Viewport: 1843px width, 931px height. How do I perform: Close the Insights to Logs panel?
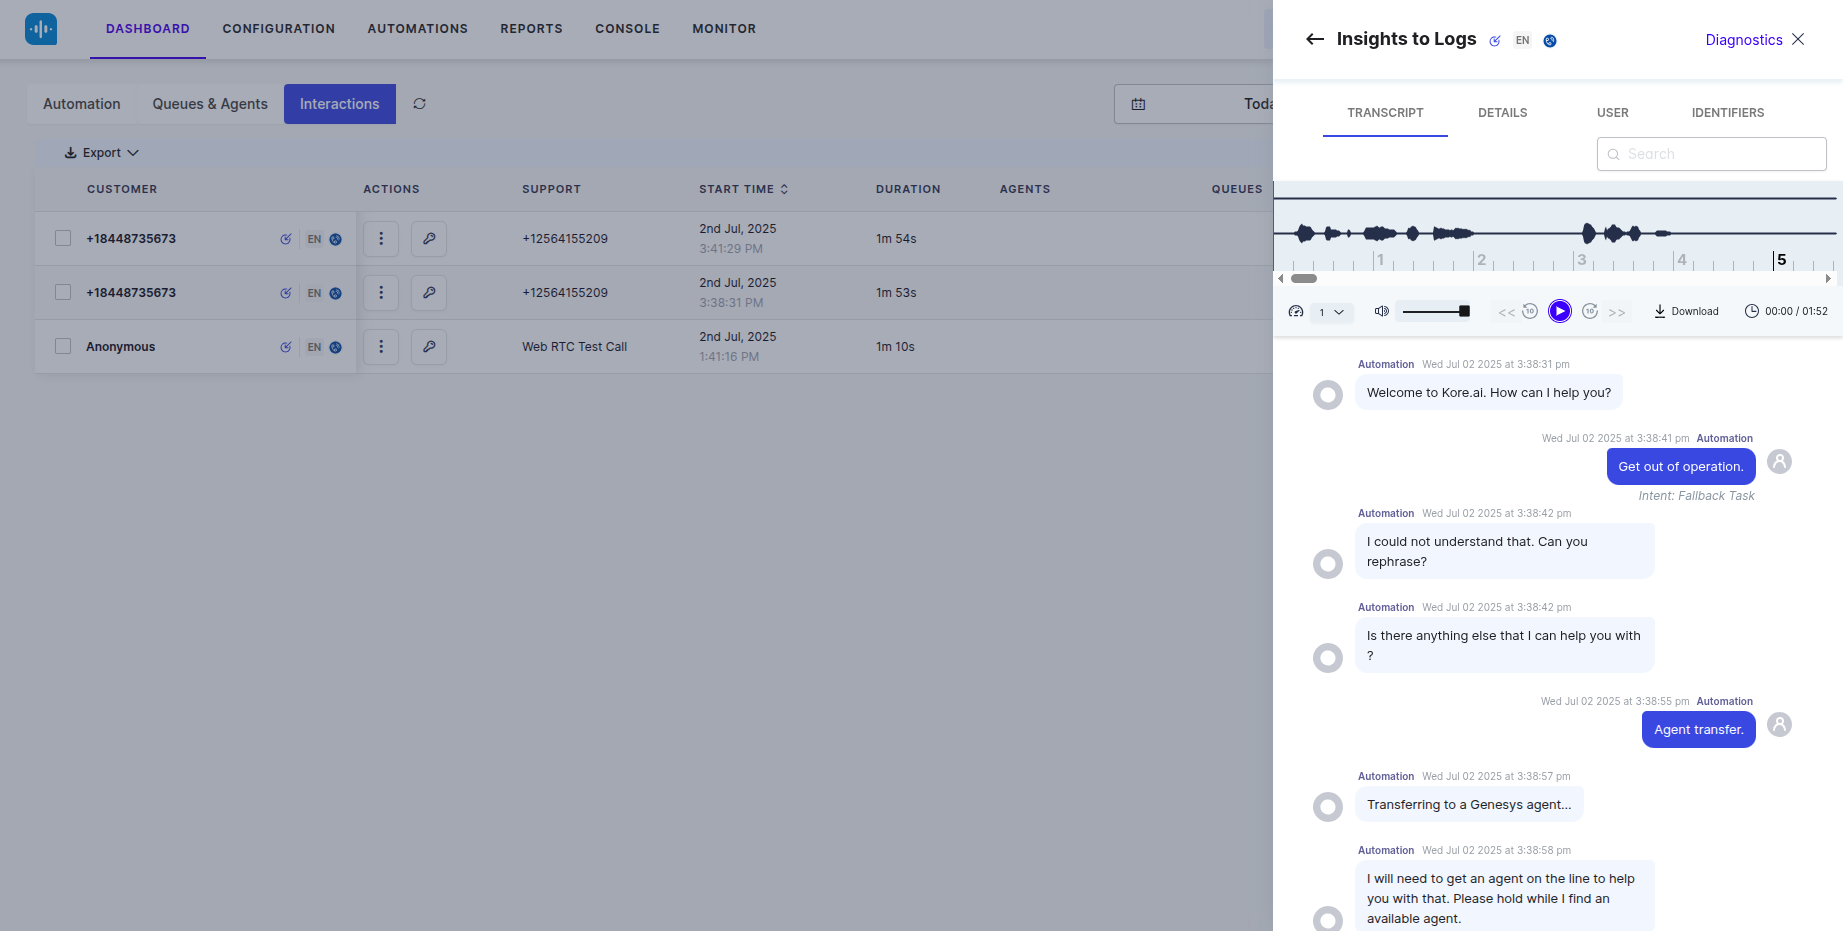[x=1798, y=39]
